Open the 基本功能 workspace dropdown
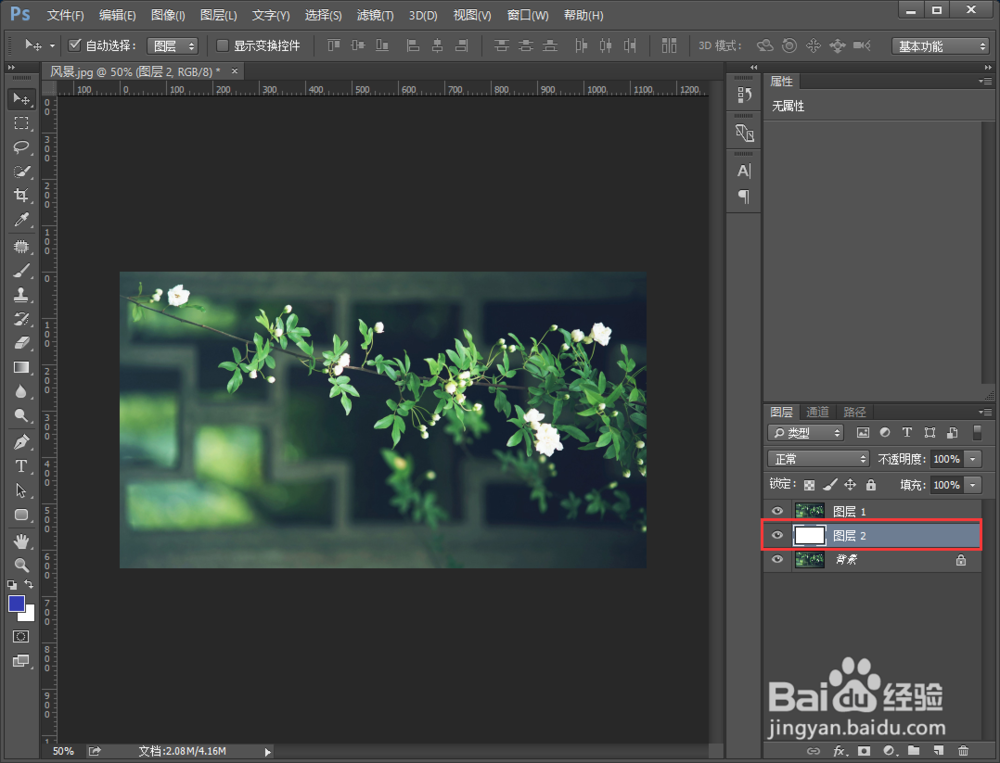 [x=940, y=46]
